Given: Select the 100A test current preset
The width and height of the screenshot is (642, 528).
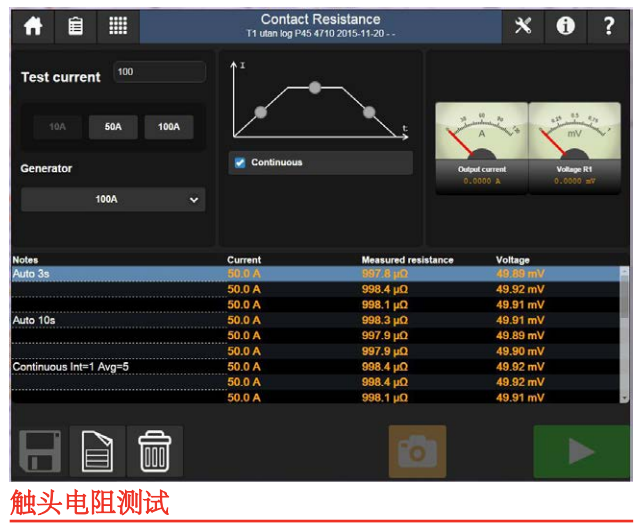Looking at the screenshot, I should pyautogui.click(x=169, y=127).
